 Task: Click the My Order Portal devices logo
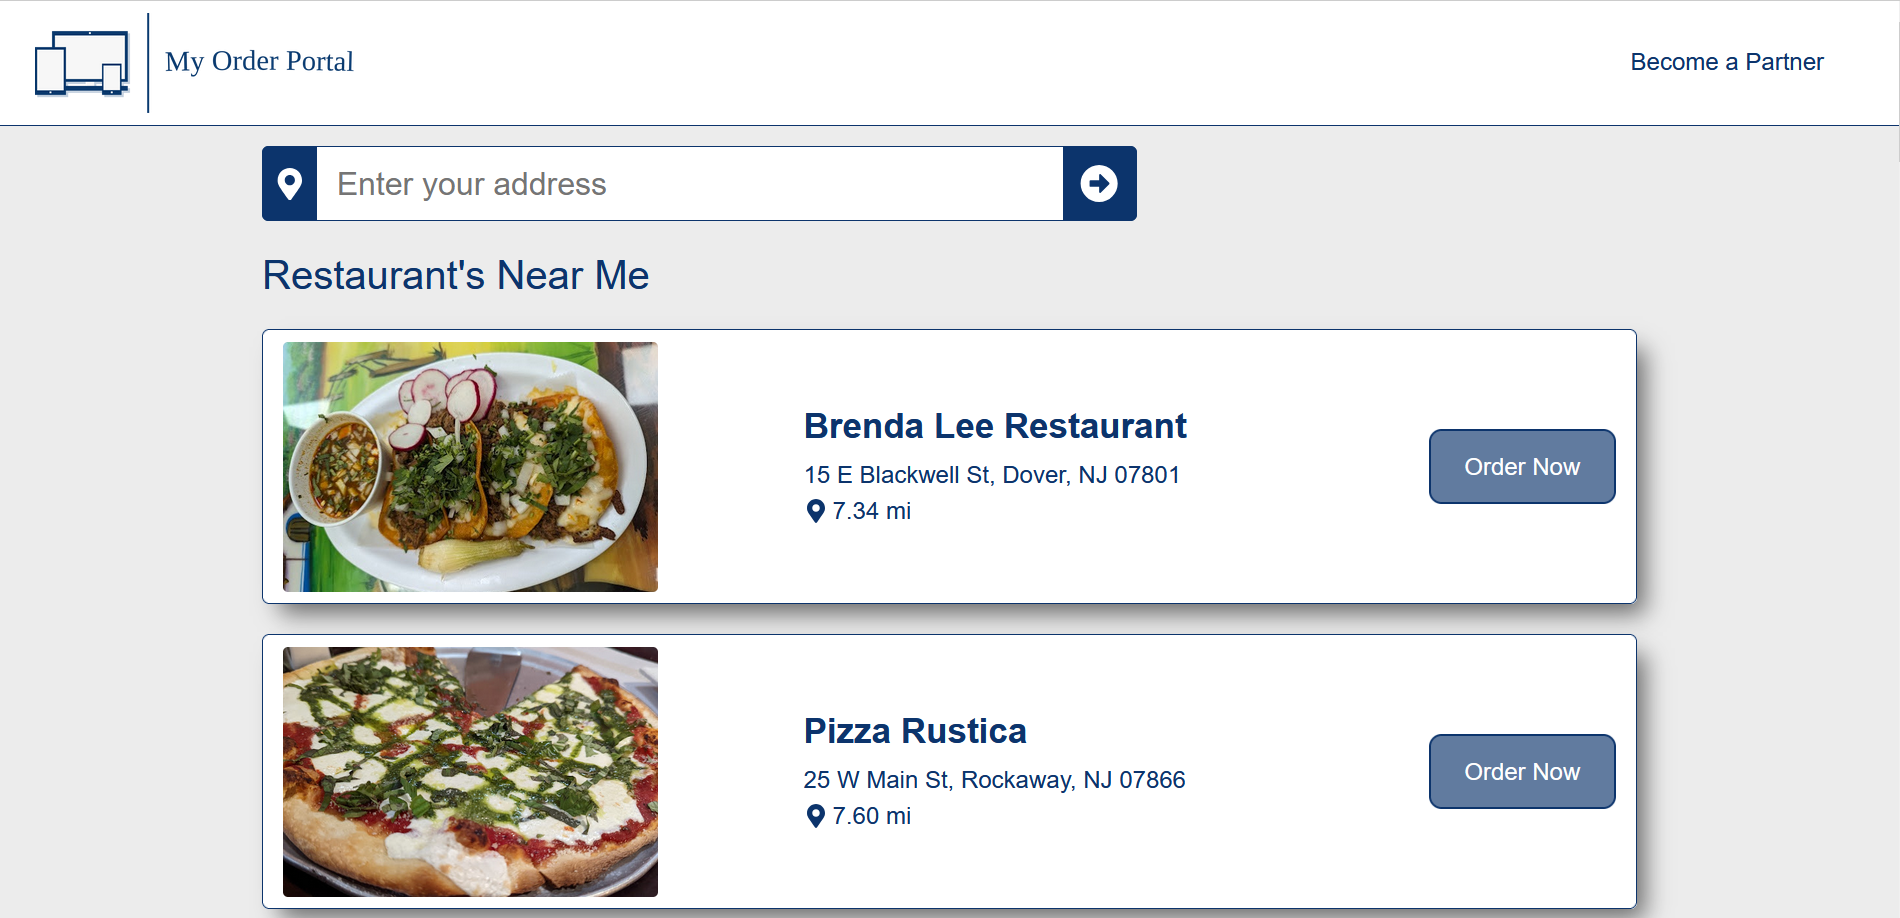pyautogui.click(x=82, y=63)
